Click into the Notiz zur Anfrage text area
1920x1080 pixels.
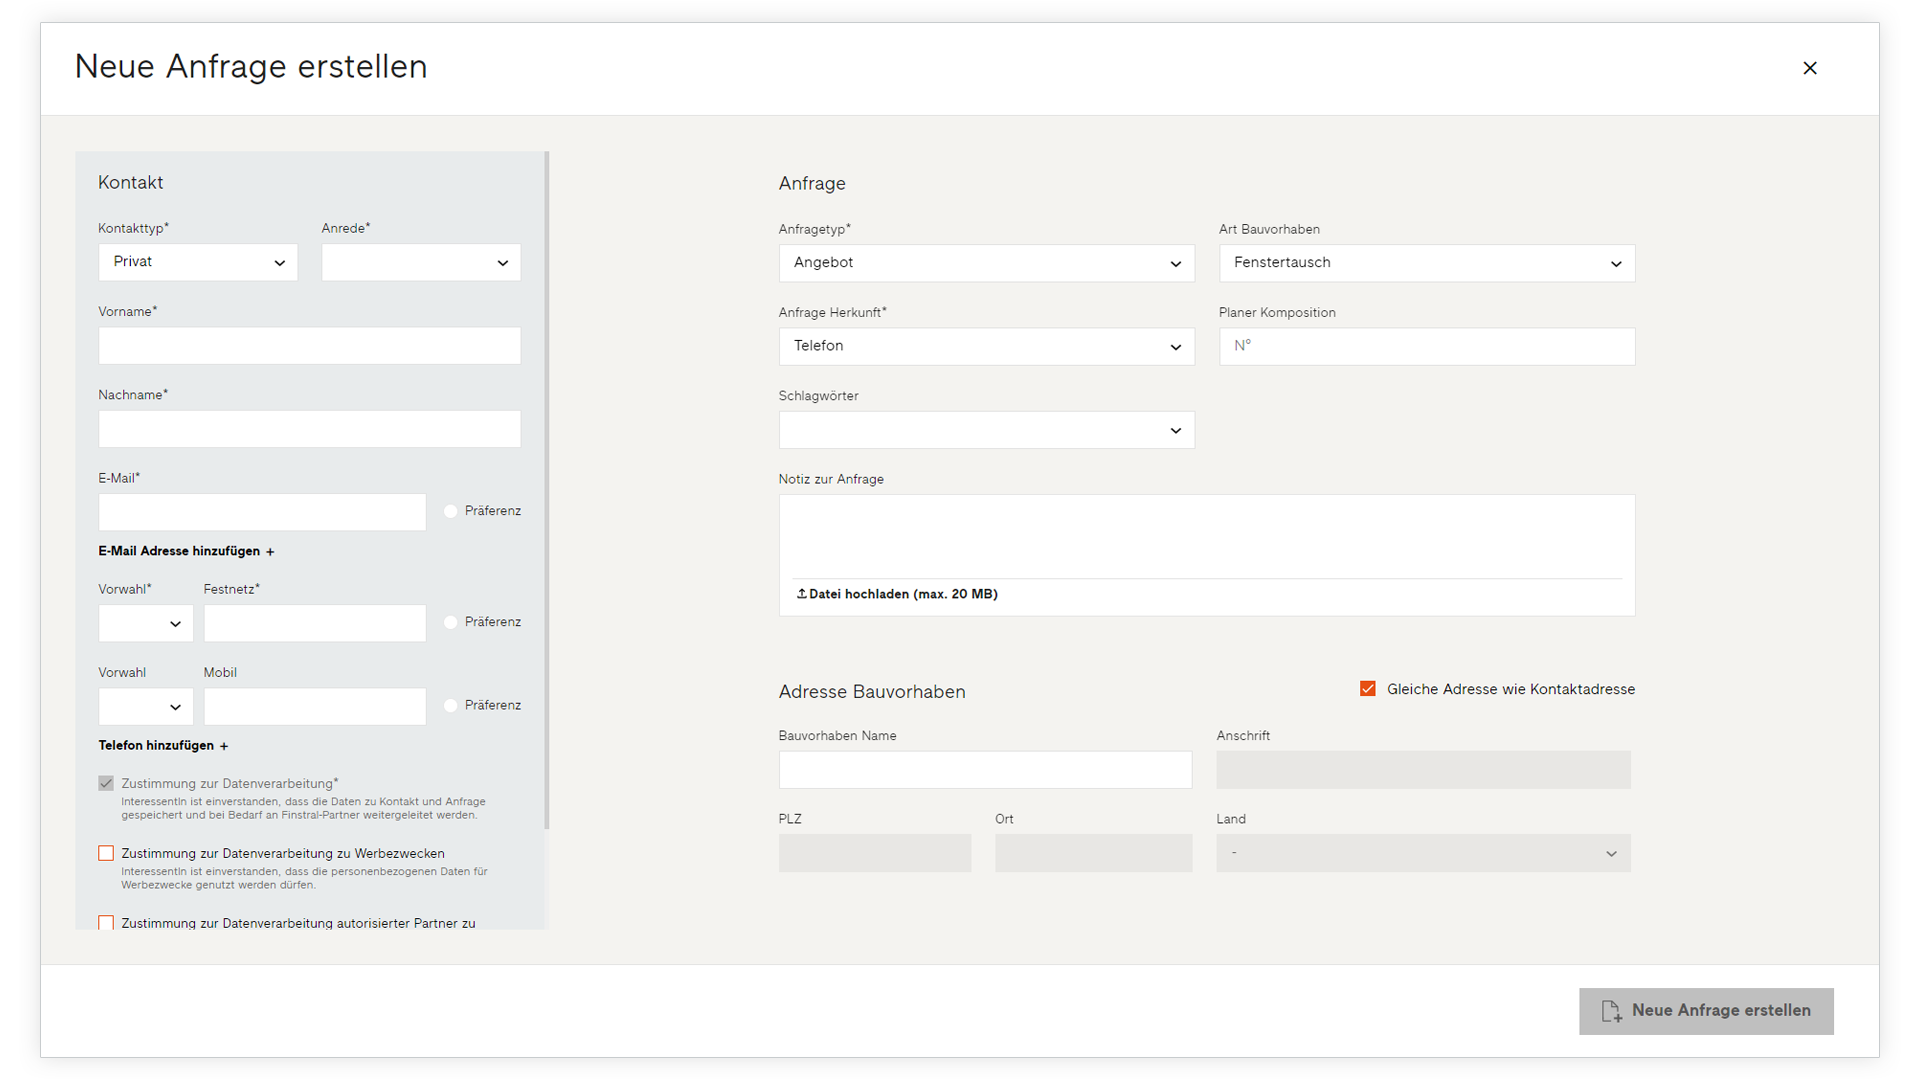tap(1207, 536)
